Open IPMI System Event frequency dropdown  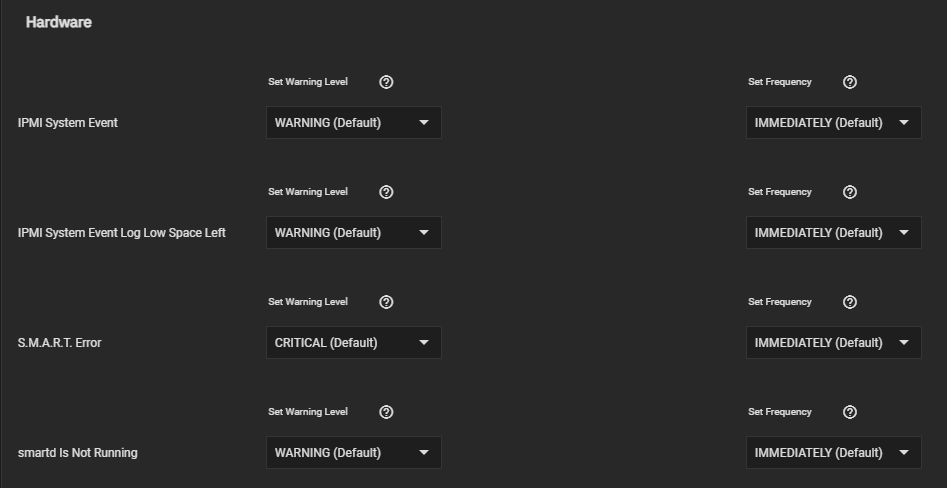[833, 123]
